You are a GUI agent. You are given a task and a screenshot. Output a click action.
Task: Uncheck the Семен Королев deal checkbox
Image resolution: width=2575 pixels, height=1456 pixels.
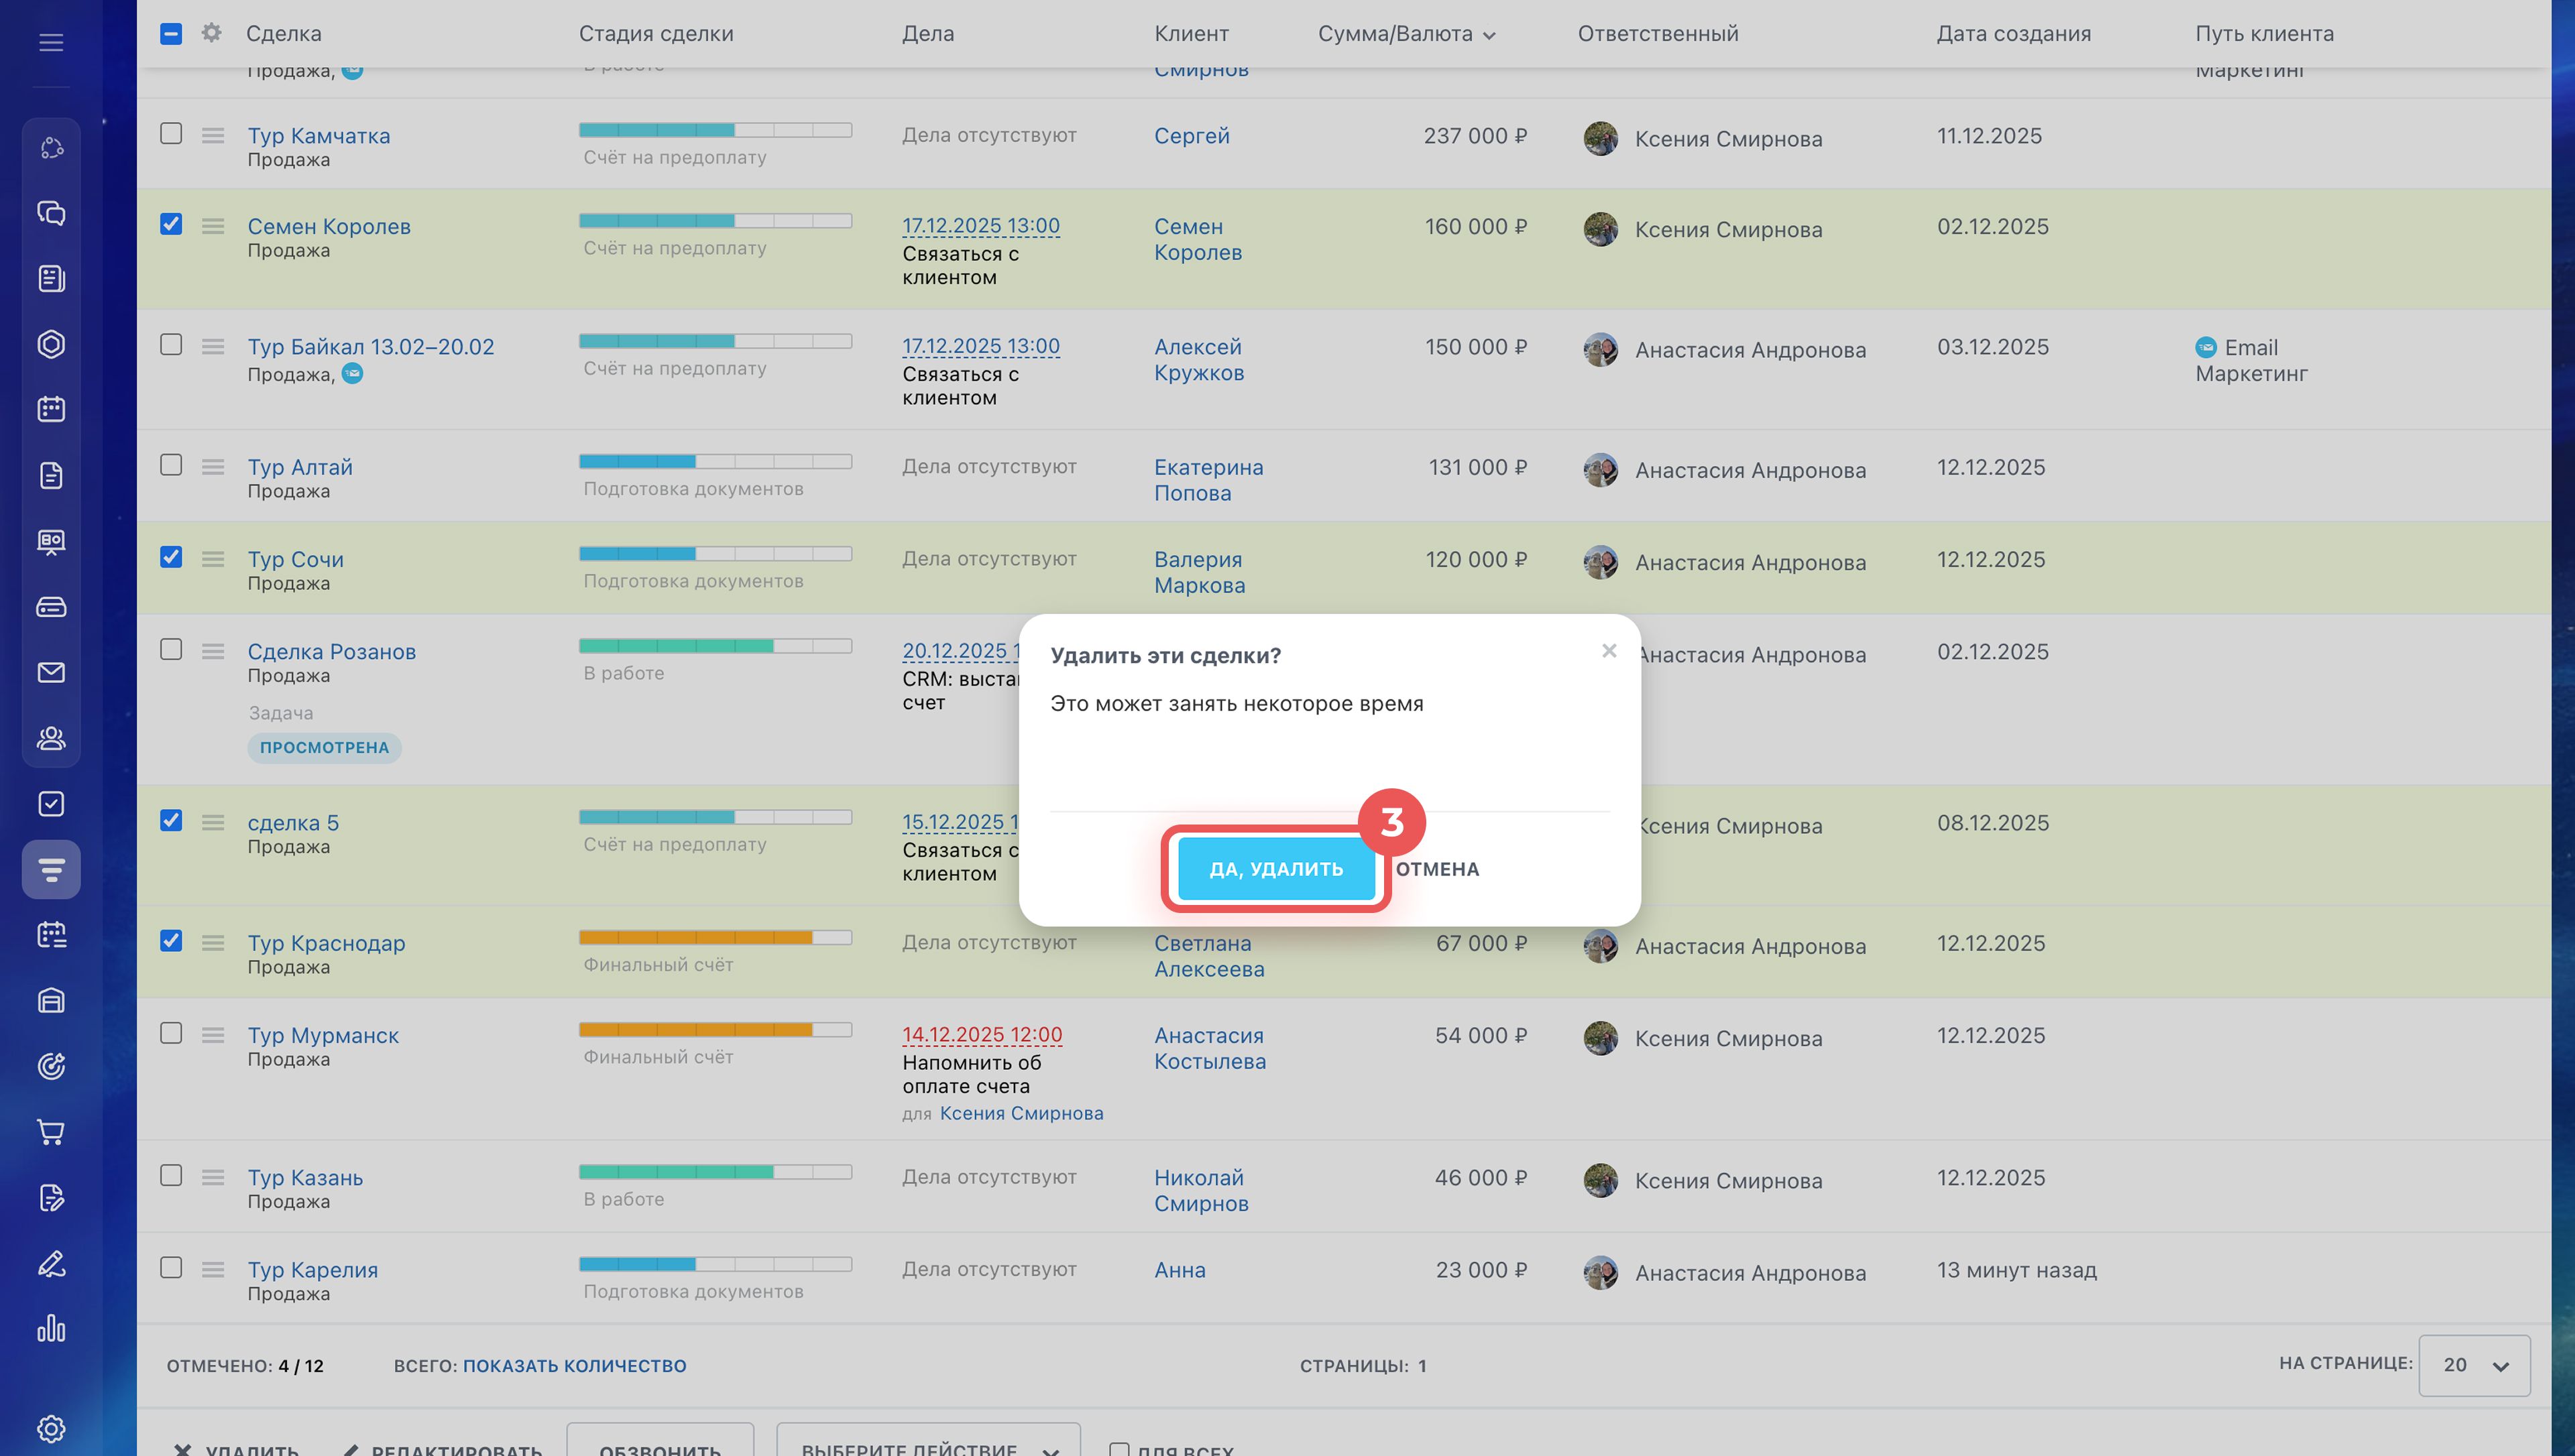click(171, 224)
